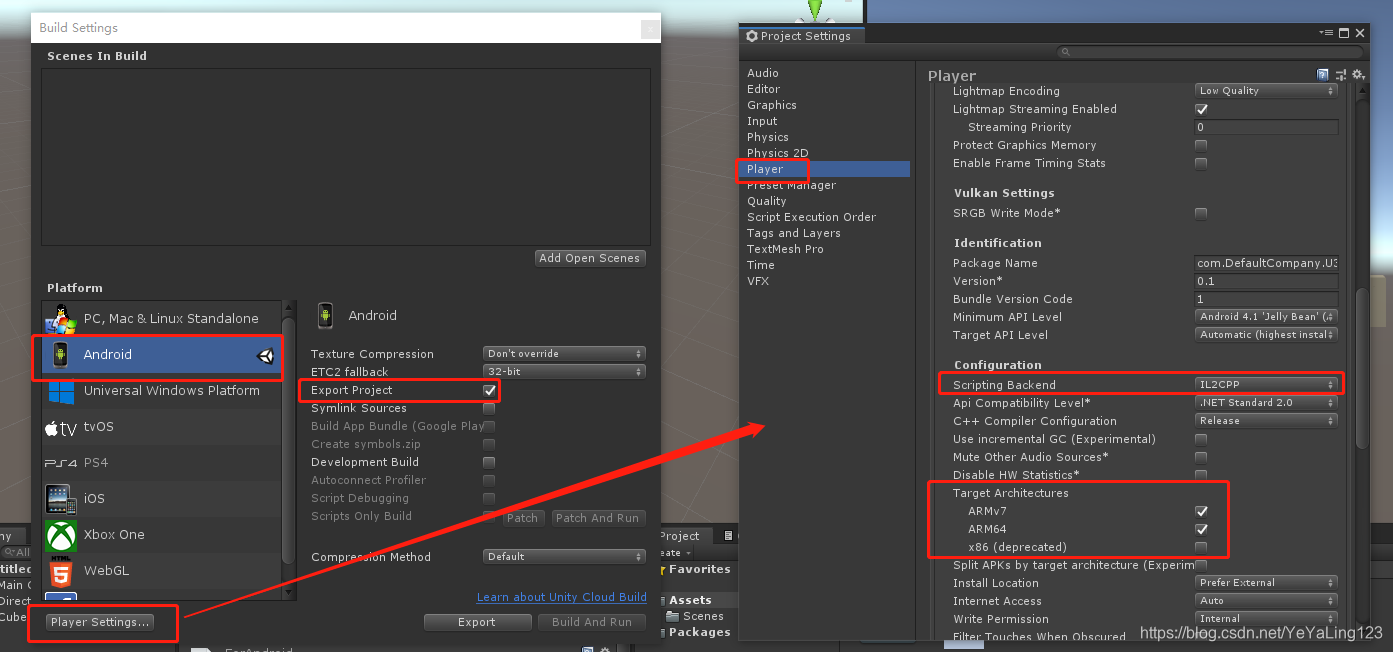Open the C++ Compiler Configuration dropdown
This screenshot has width=1393, height=652.
pyautogui.click(x=1267, y=421)
